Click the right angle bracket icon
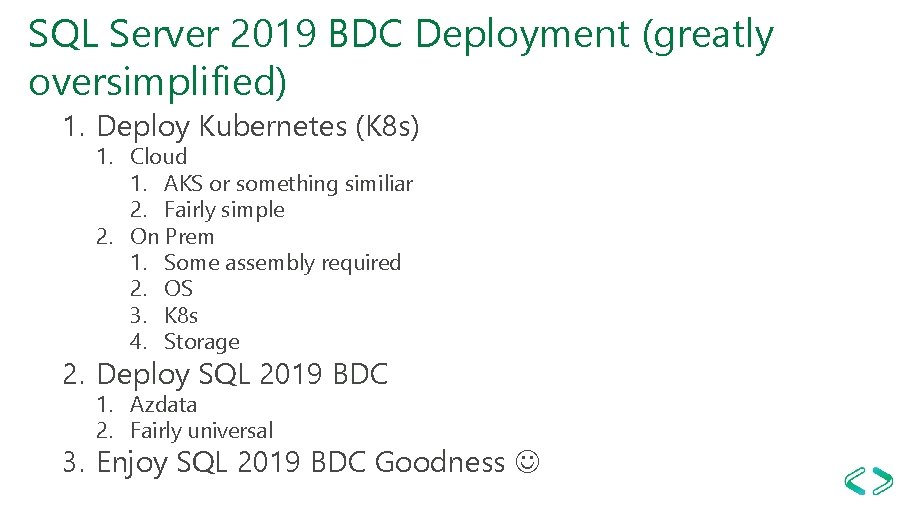This screenshot has width=907, height=510. (x=882, y=481)
